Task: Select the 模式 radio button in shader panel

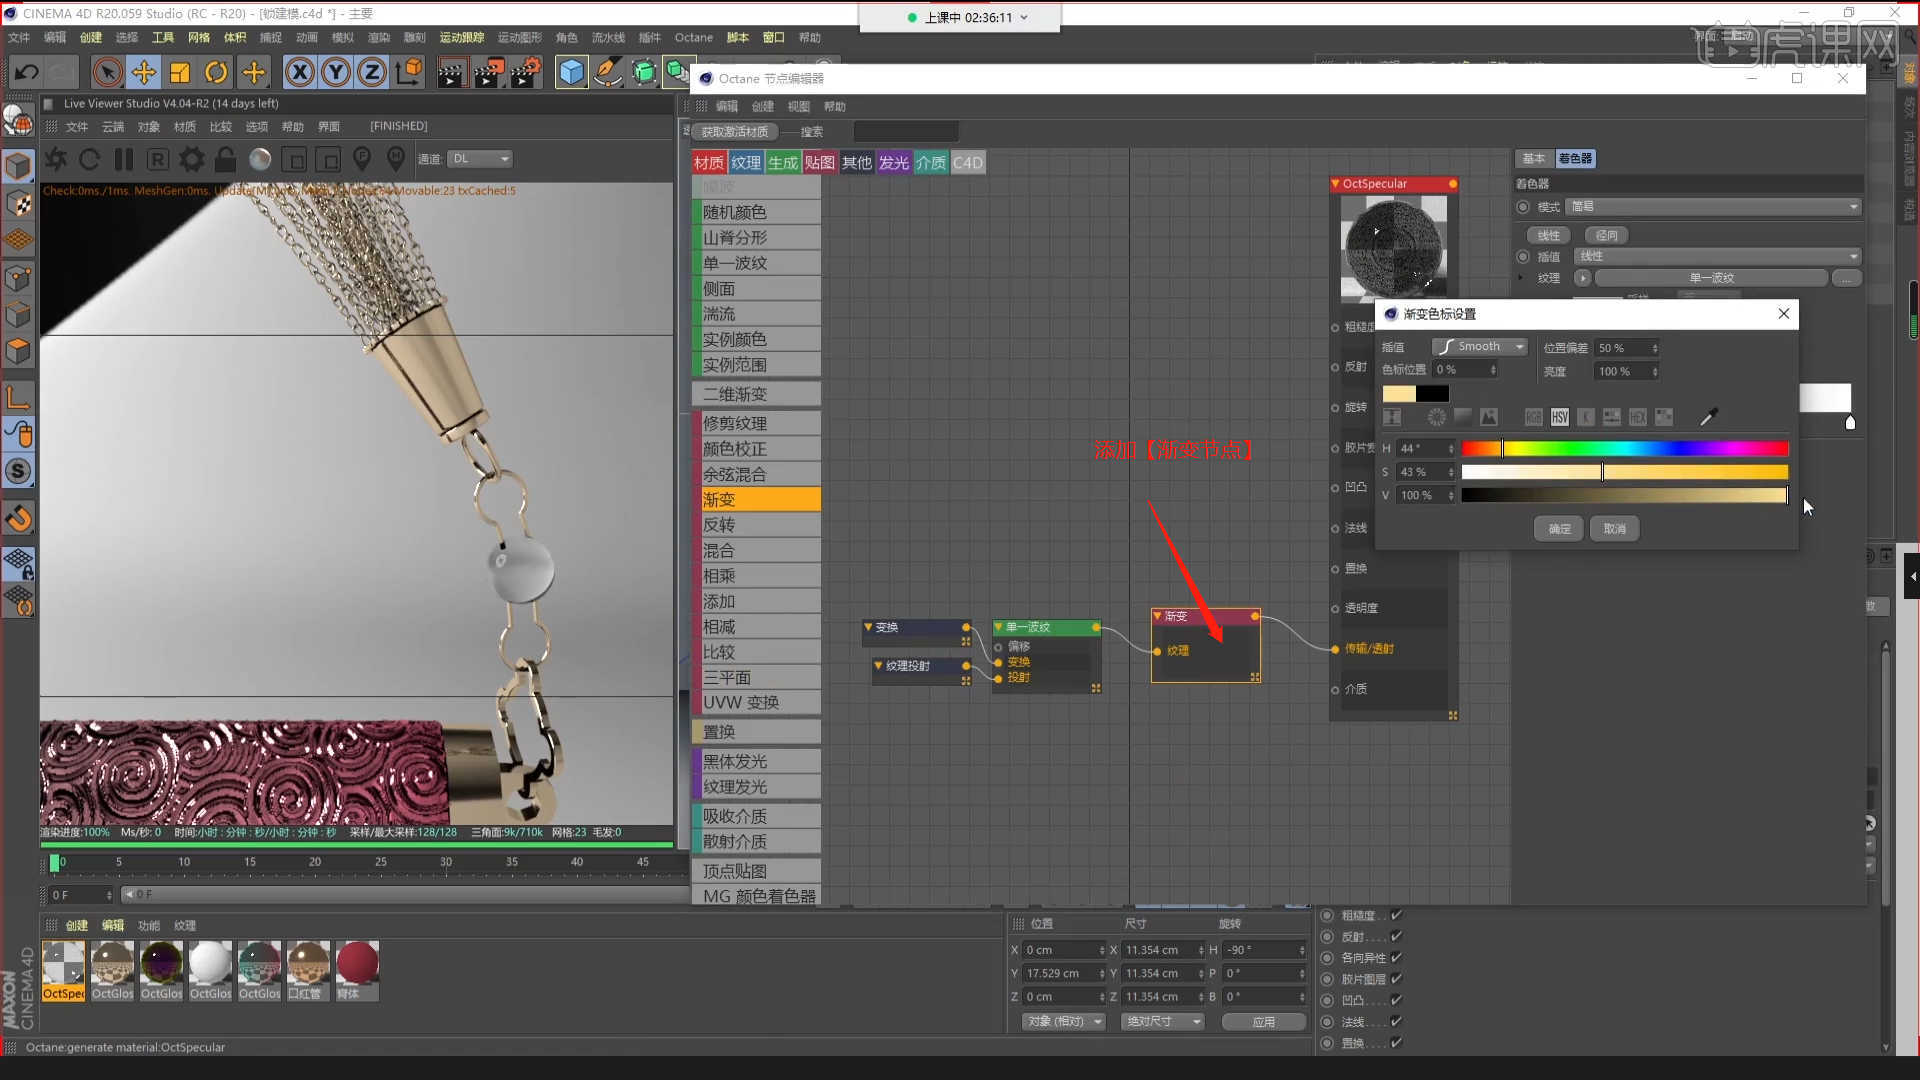Action: (x=1523, y=207)
